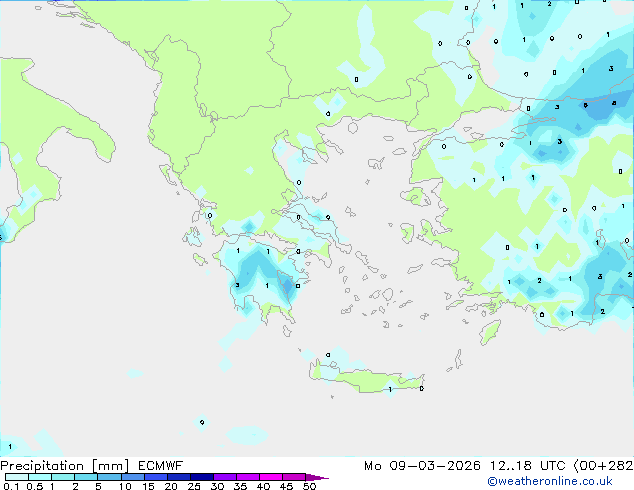Click the 20–25 mm legend color box

click(x=179, y=477)
